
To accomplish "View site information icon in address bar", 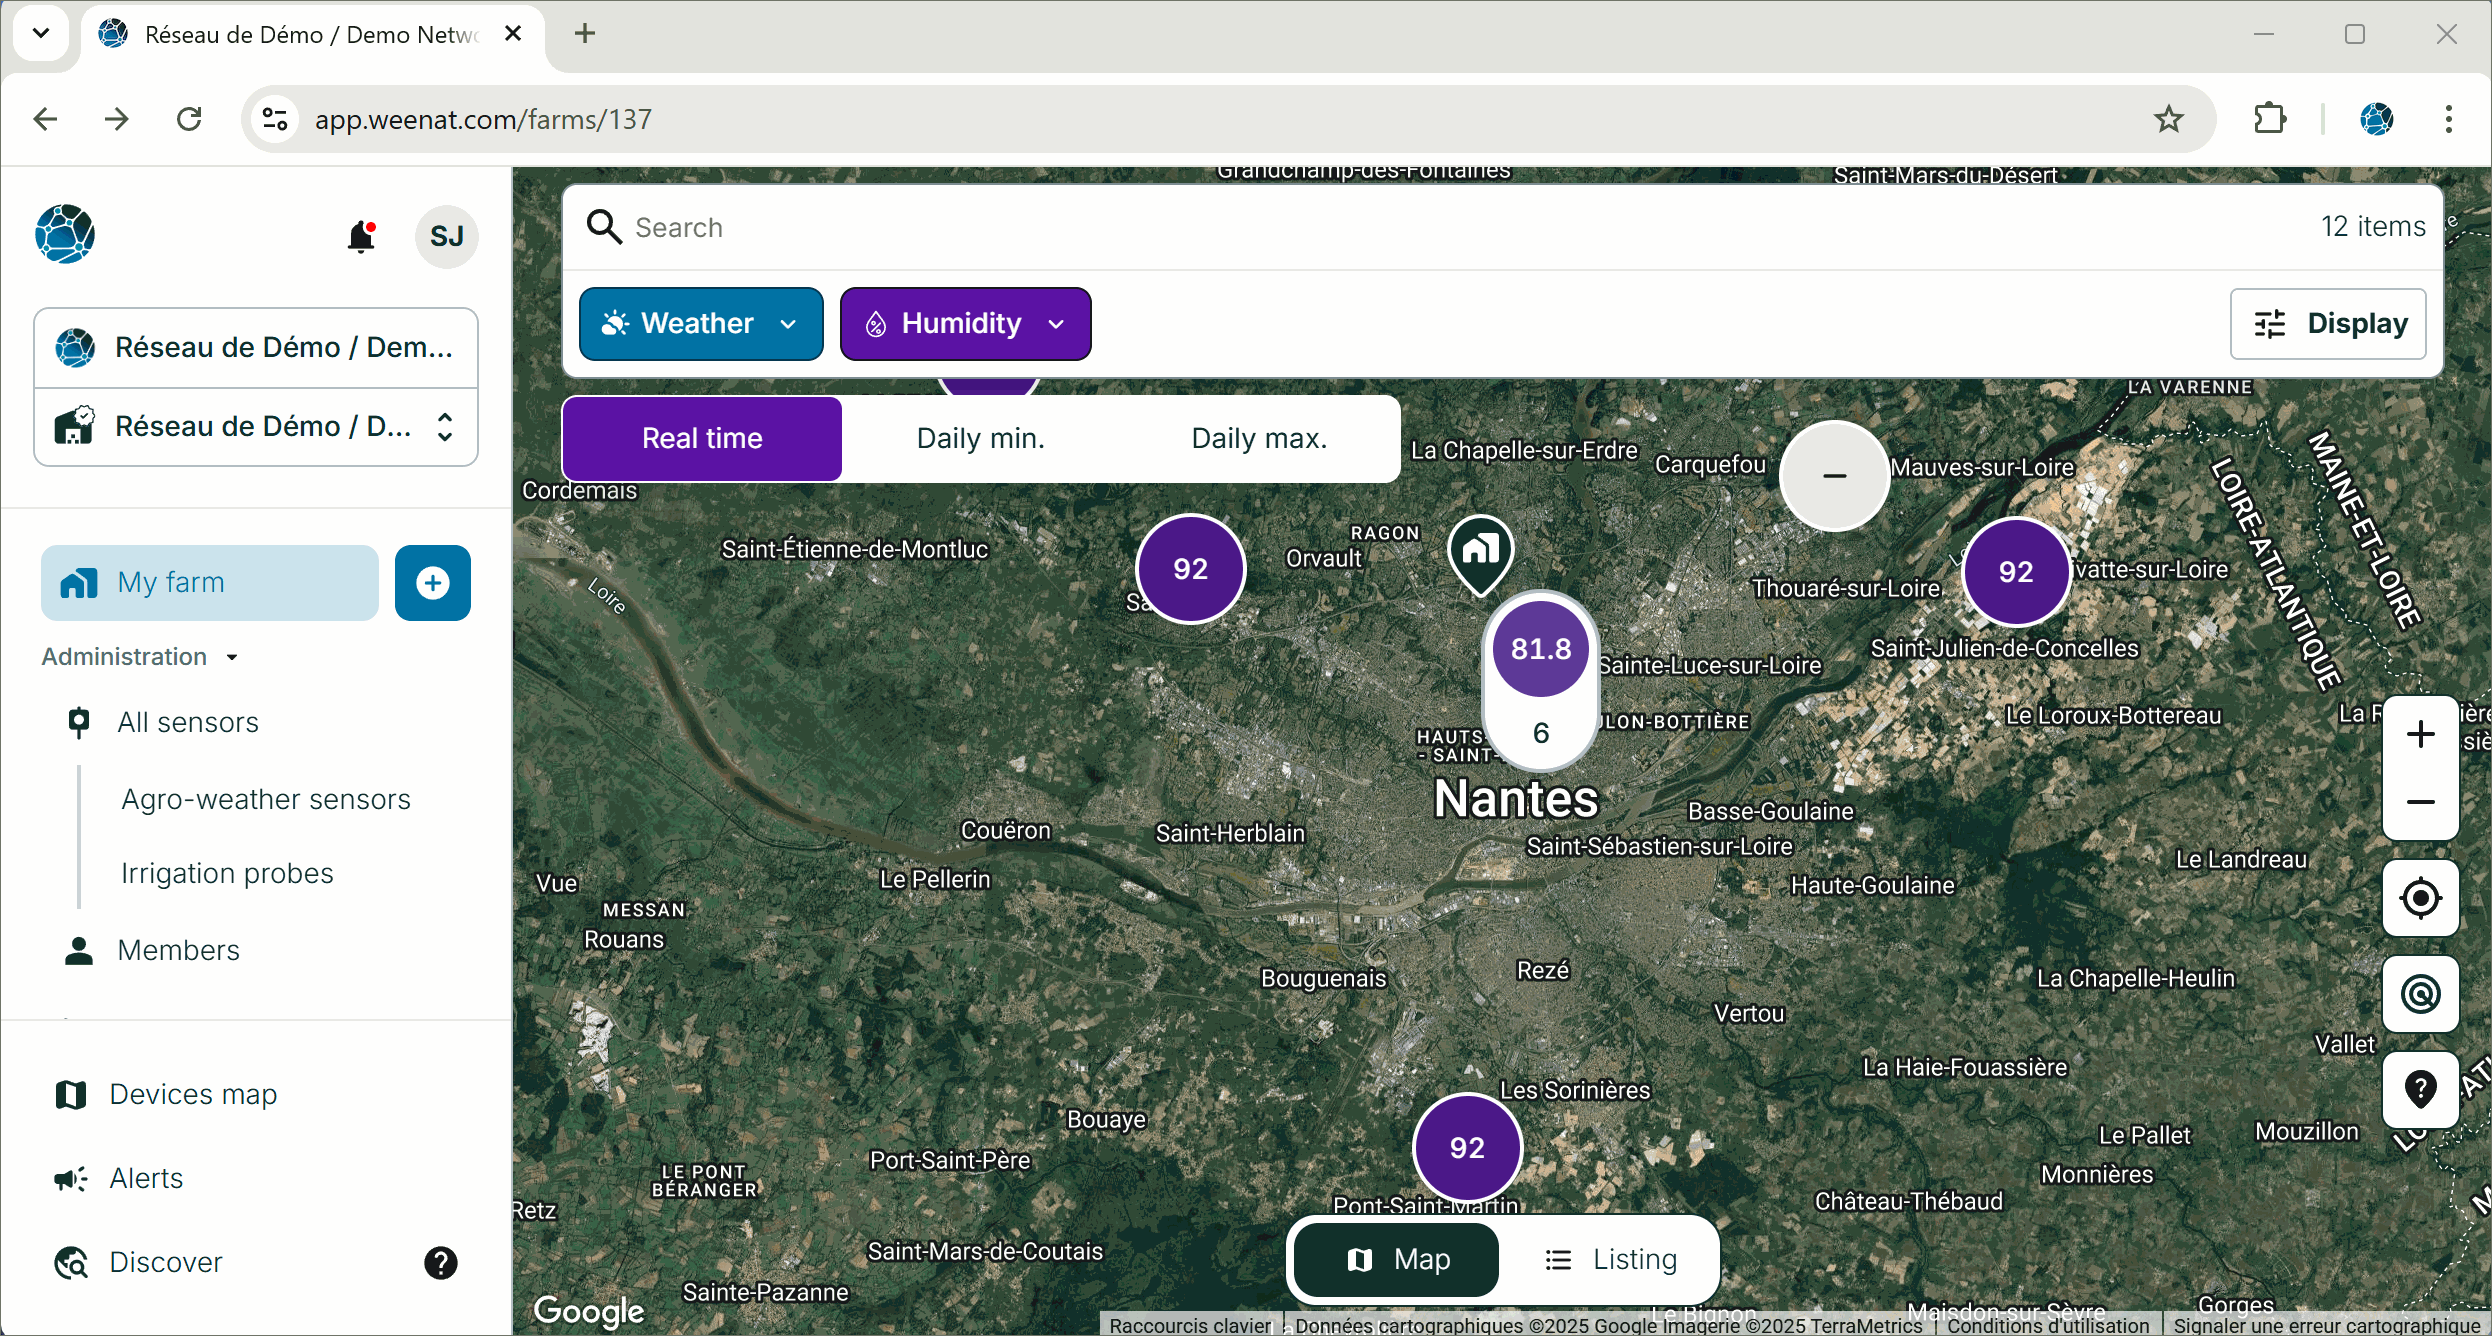I will 275,119.
